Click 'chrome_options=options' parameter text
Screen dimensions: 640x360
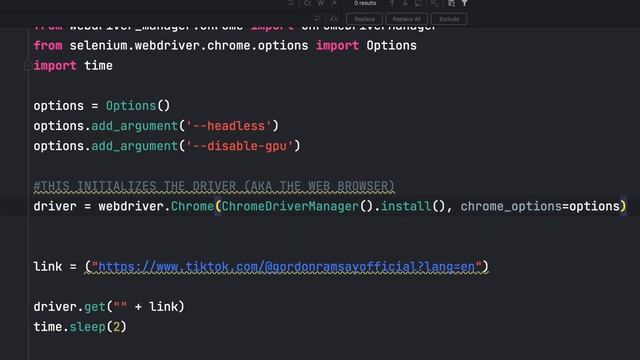pos(540,207)
